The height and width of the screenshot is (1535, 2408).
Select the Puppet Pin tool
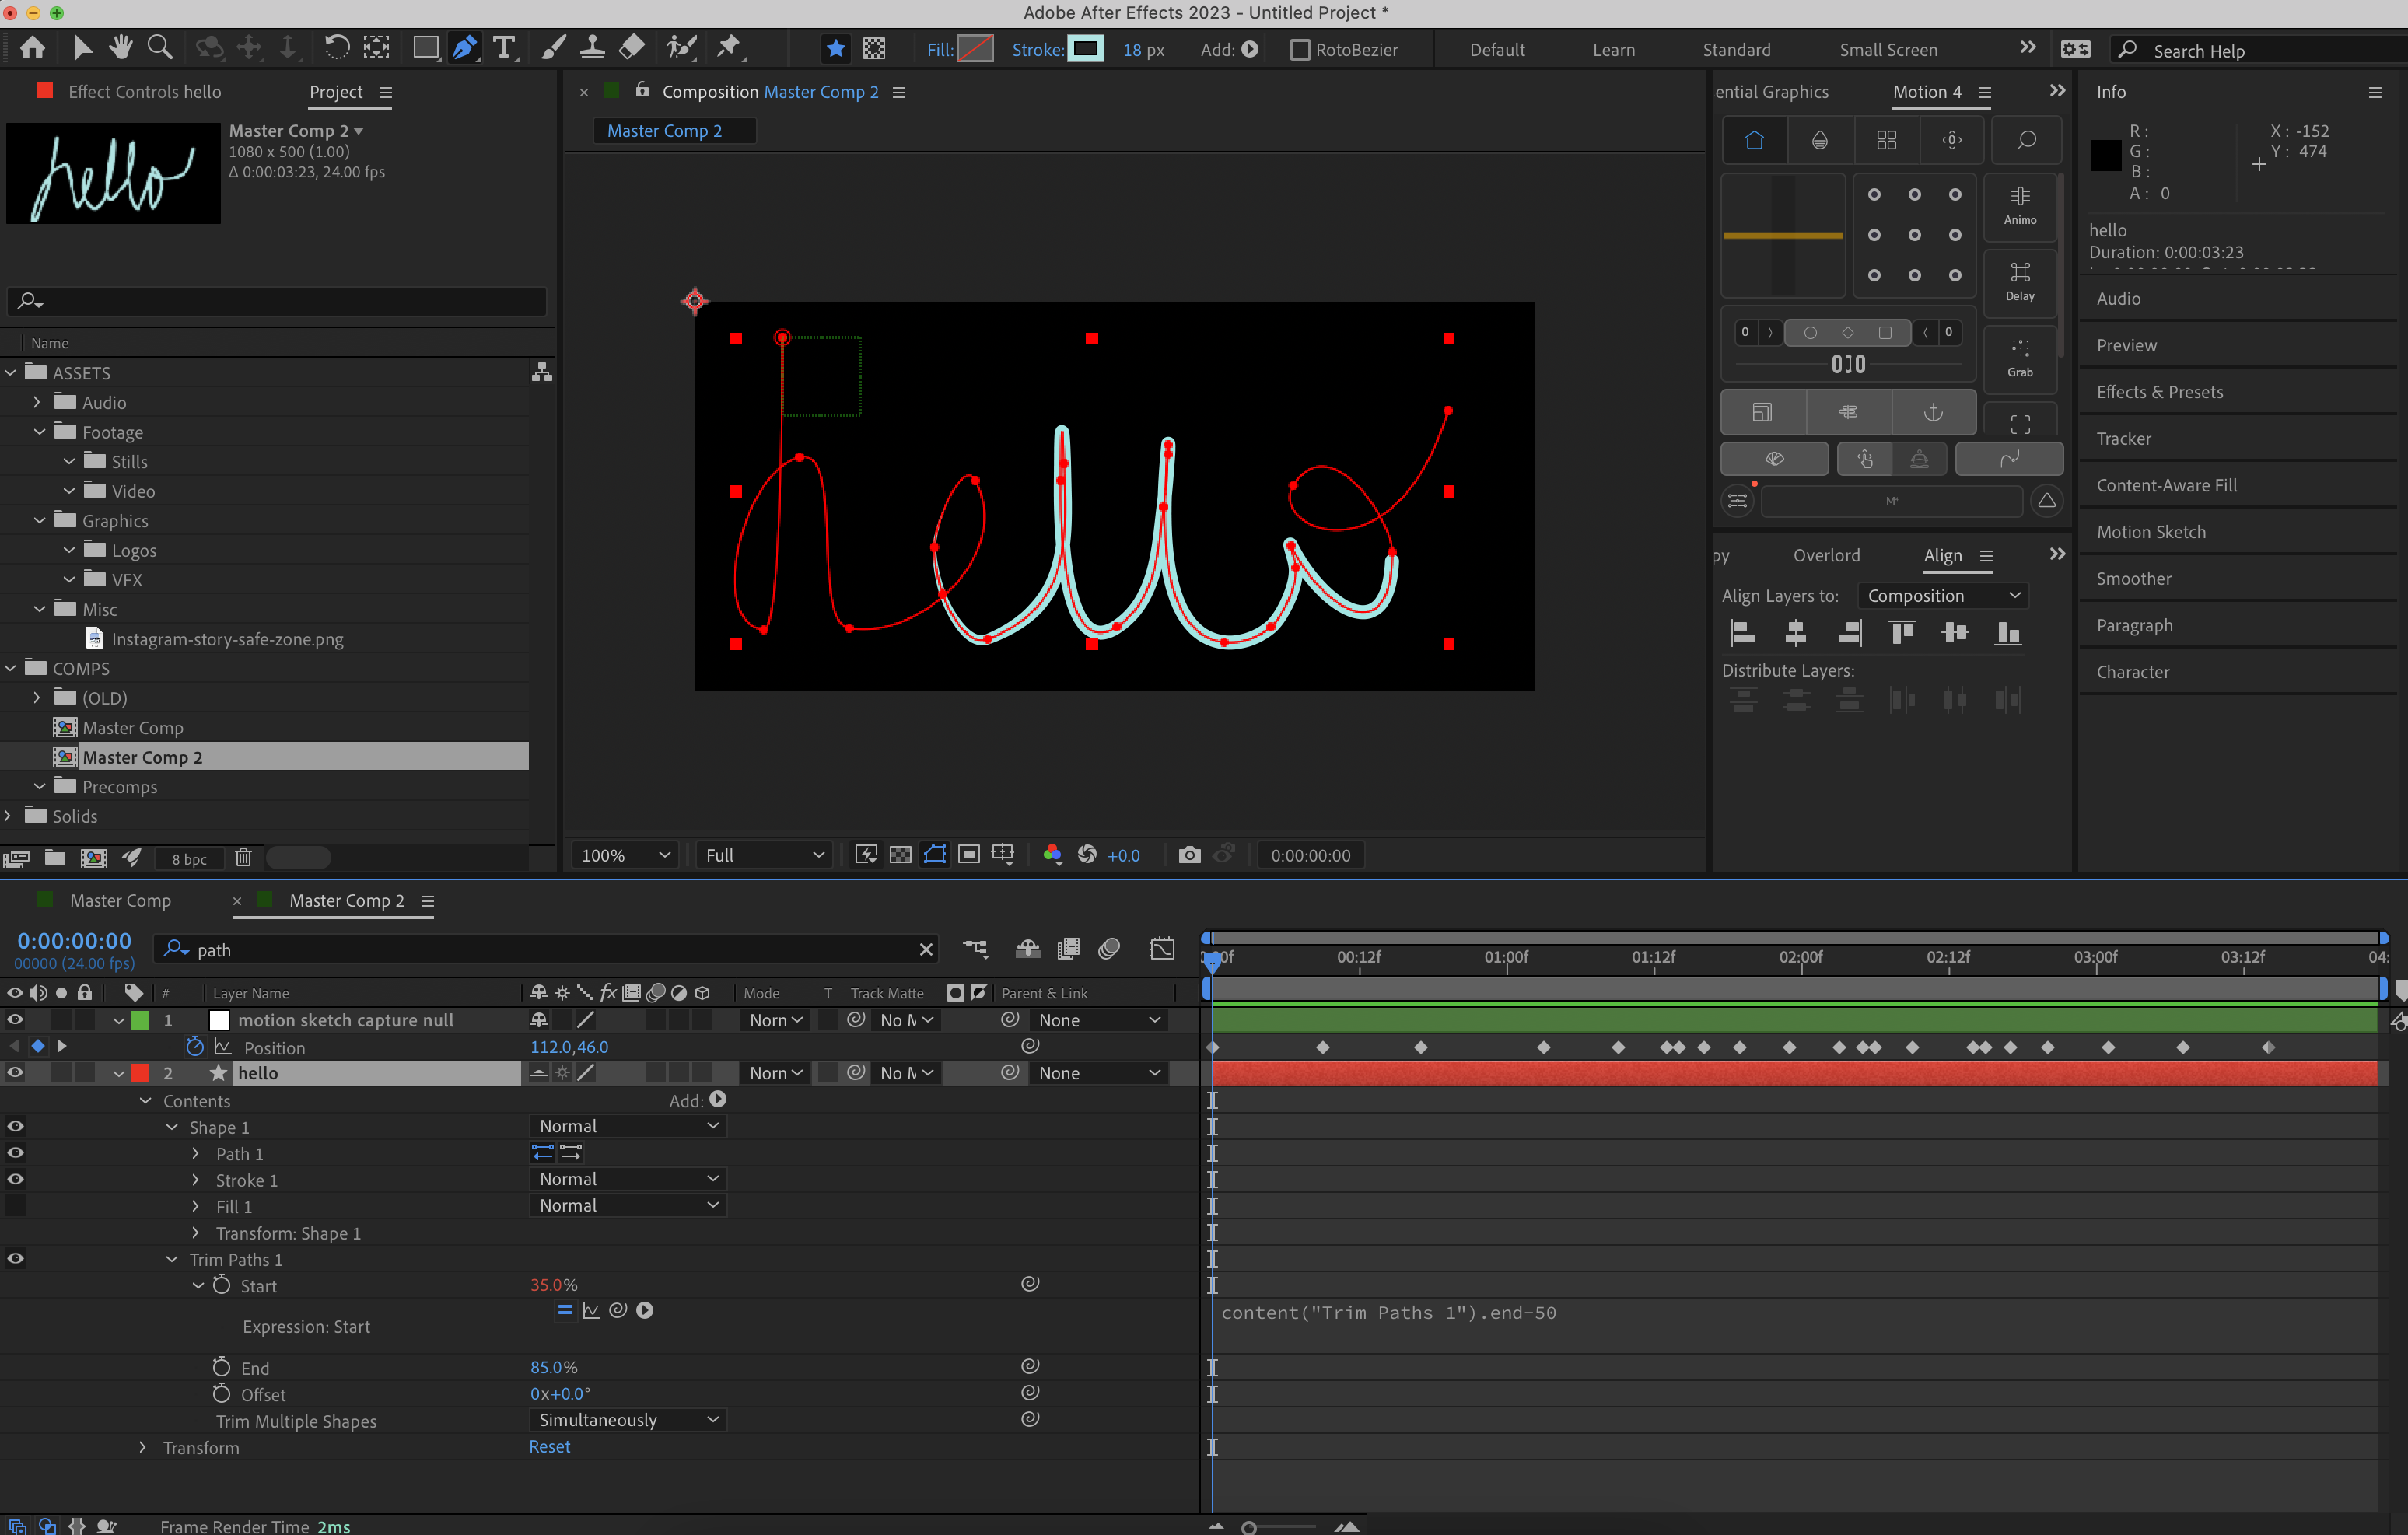[x=729, y=47]
